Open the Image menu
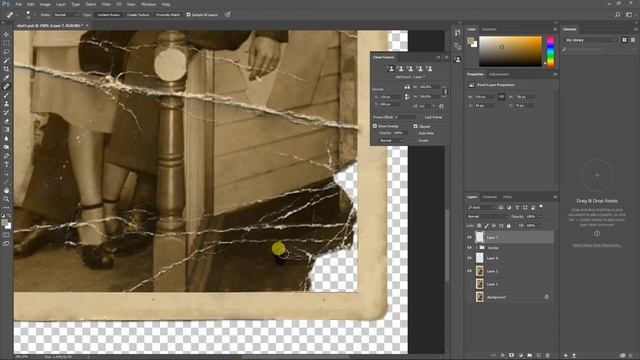 pos(45,4)
